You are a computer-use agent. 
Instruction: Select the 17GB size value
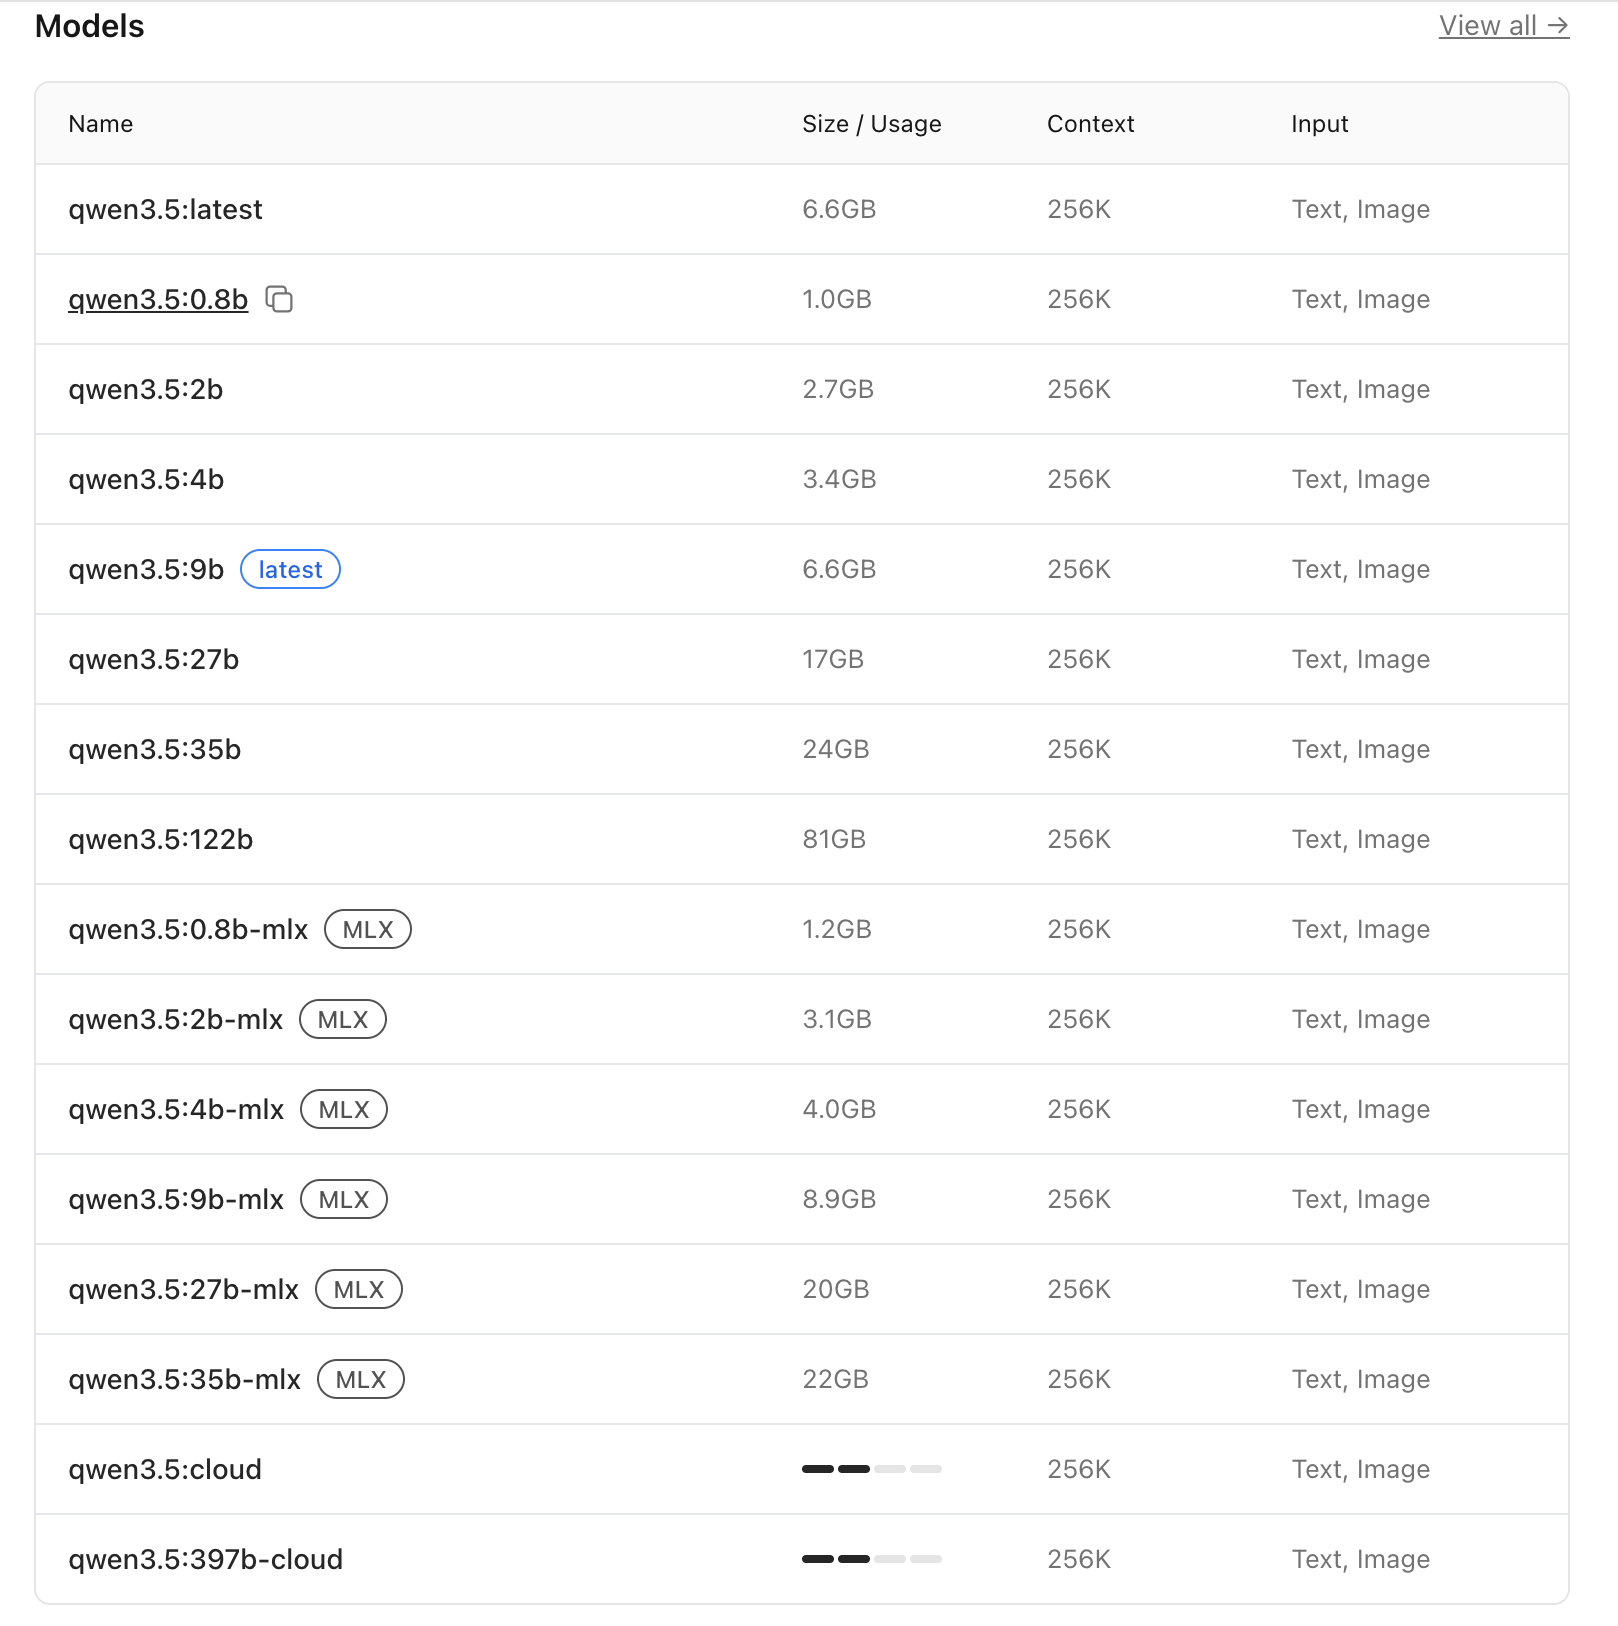(x=833, y=659)
